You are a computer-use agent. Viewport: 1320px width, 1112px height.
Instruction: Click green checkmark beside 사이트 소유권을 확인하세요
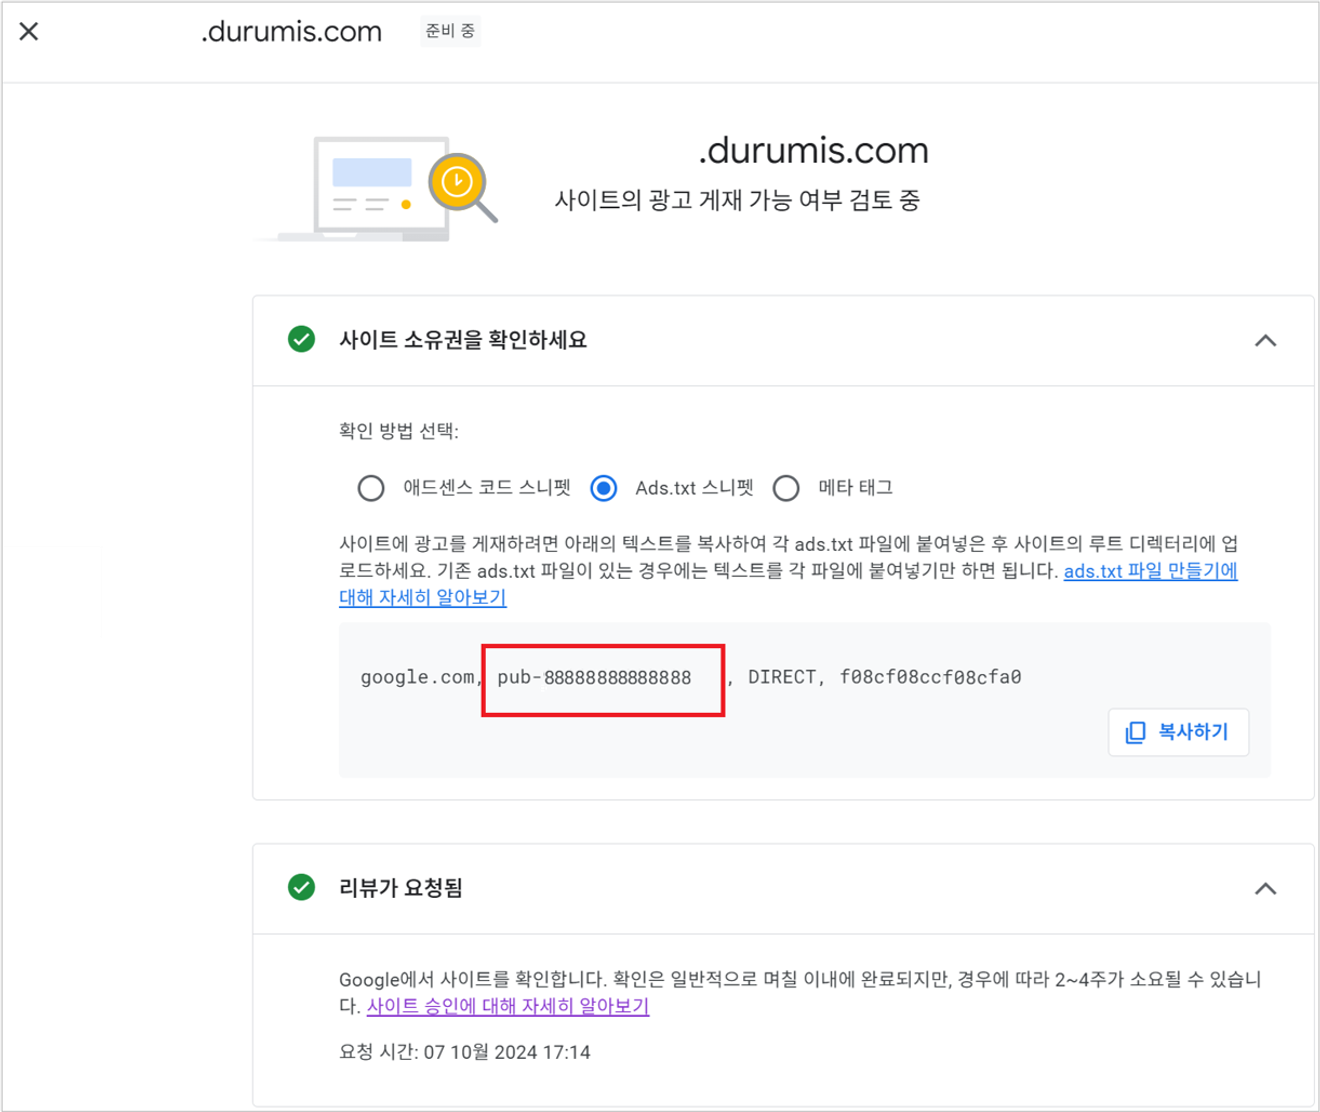301,340
